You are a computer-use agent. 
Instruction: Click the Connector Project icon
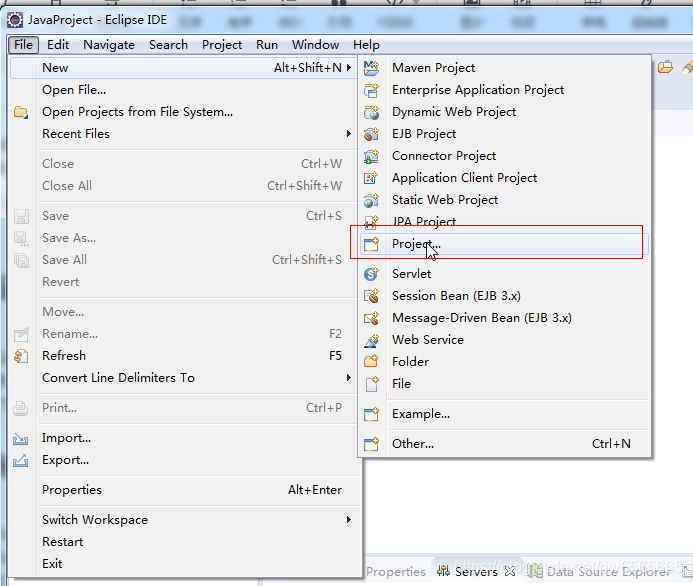click(x=371, y=156)
